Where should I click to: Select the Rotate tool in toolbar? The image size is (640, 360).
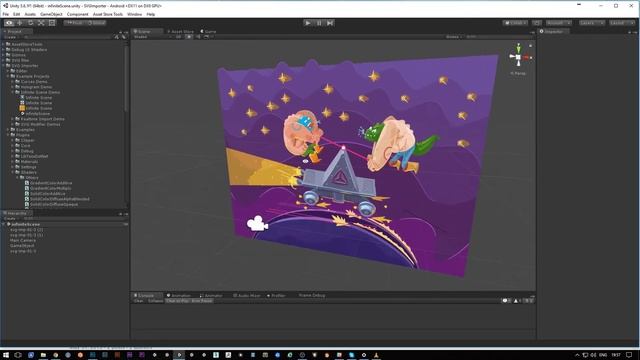tap(30, 23)
